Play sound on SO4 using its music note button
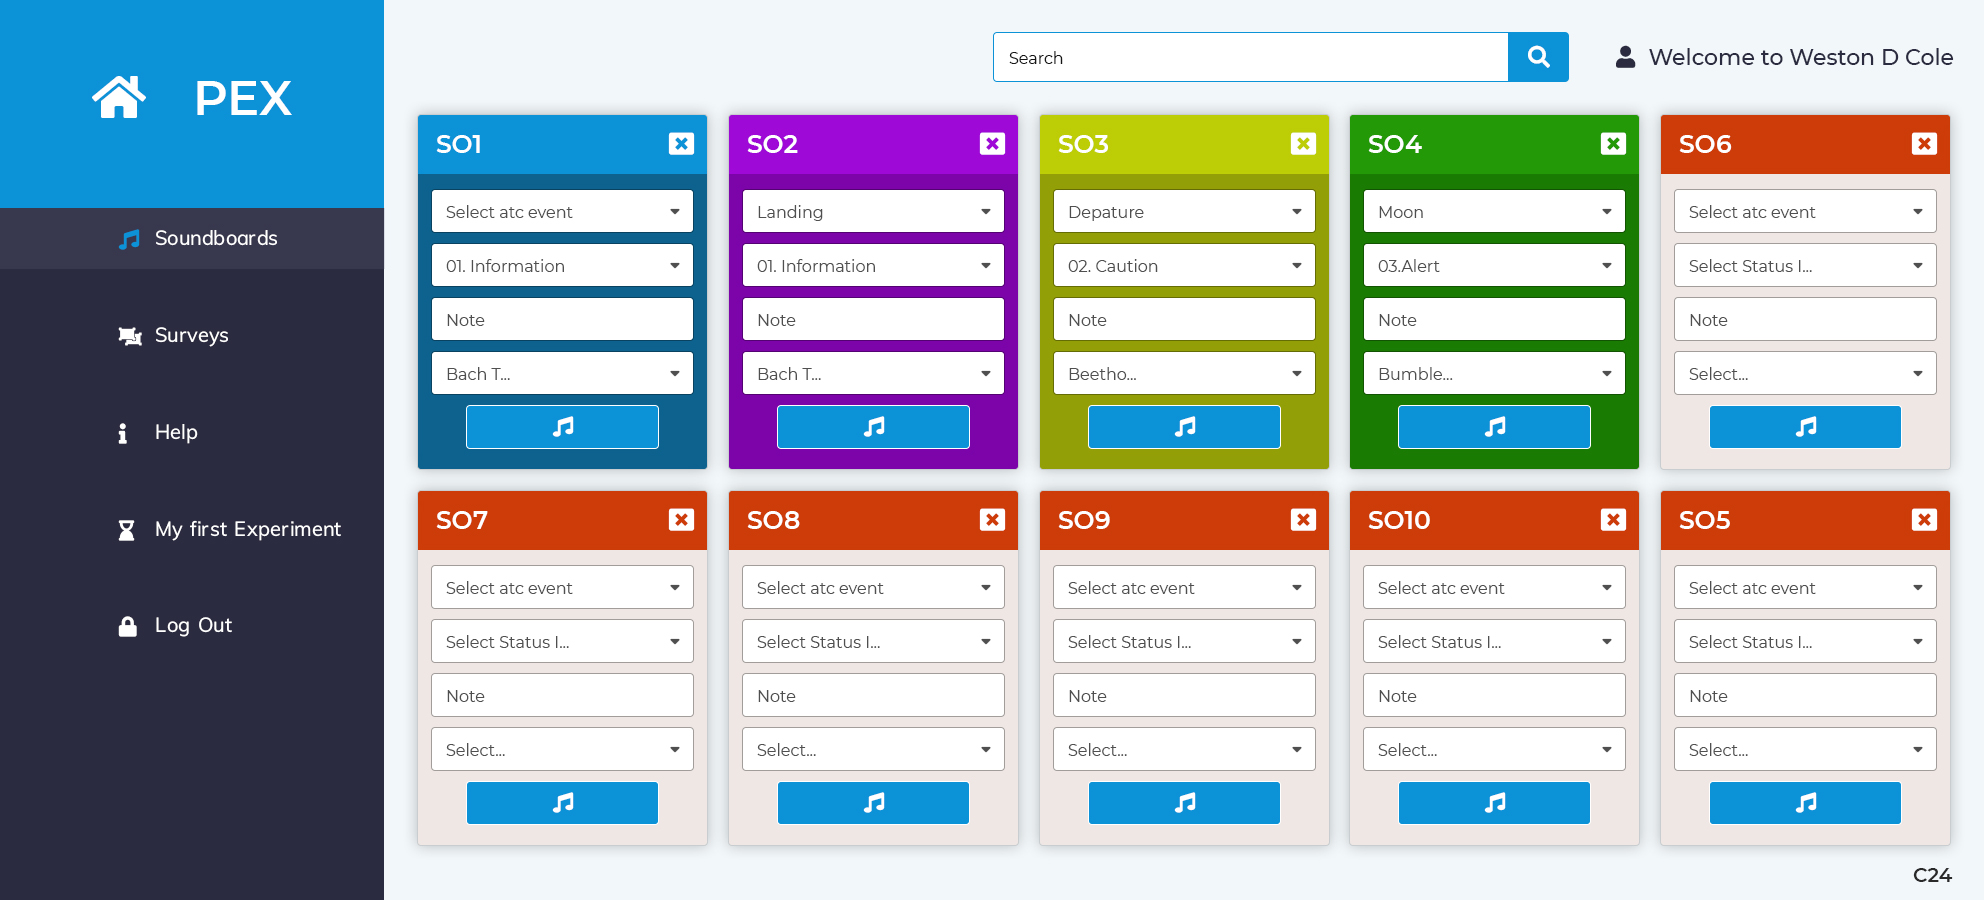The height and width of the screenshot is (900, 1984). tap(1494, 426)
